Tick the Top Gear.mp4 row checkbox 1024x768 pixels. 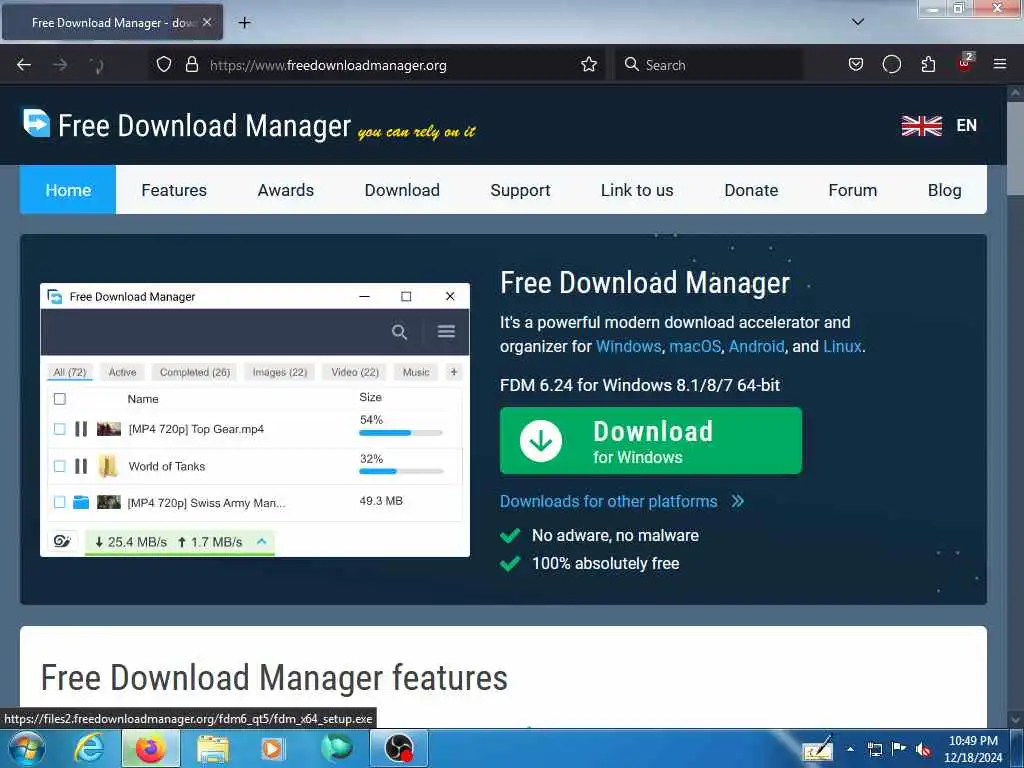[x=59, y=429]
